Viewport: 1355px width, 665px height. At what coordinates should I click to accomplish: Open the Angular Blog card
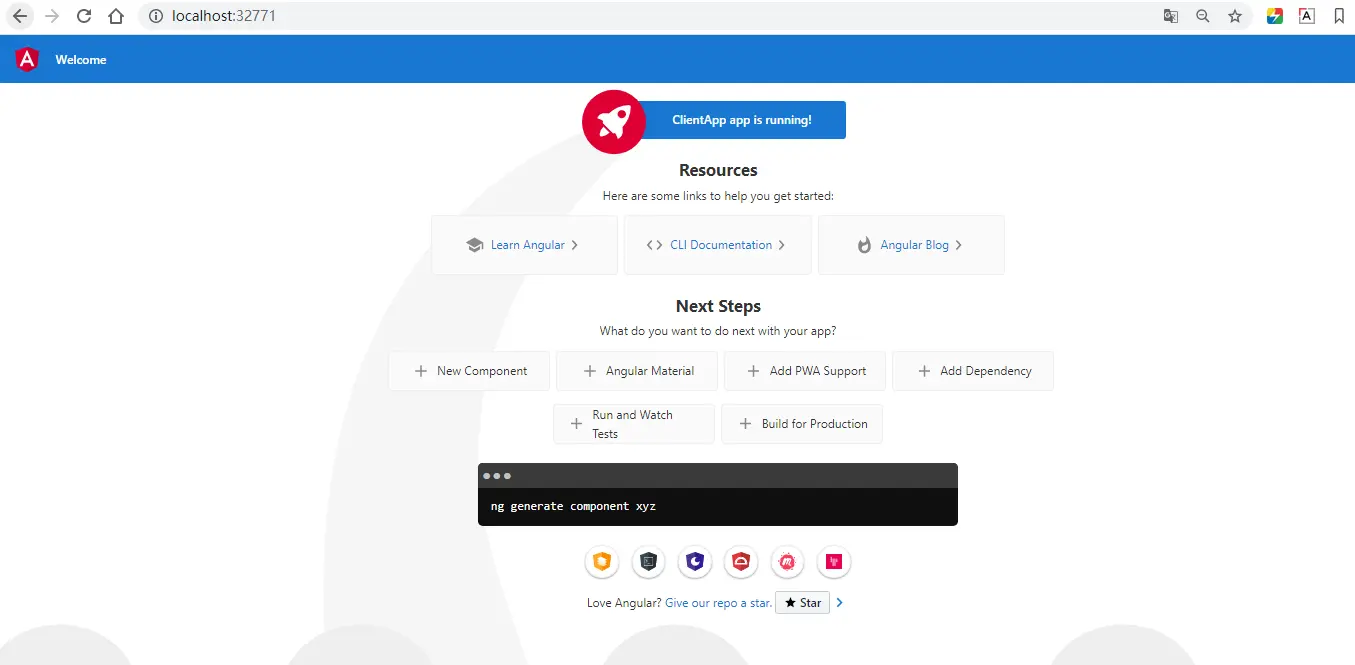(x=911, y=245)
